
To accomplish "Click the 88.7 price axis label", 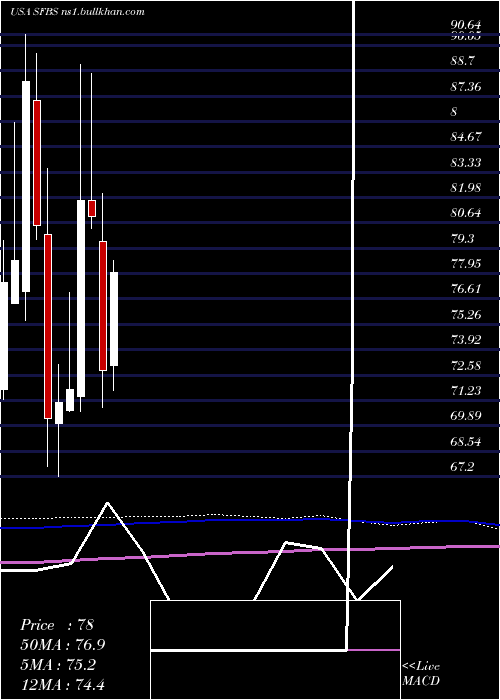I will click(x=463, y=60).
